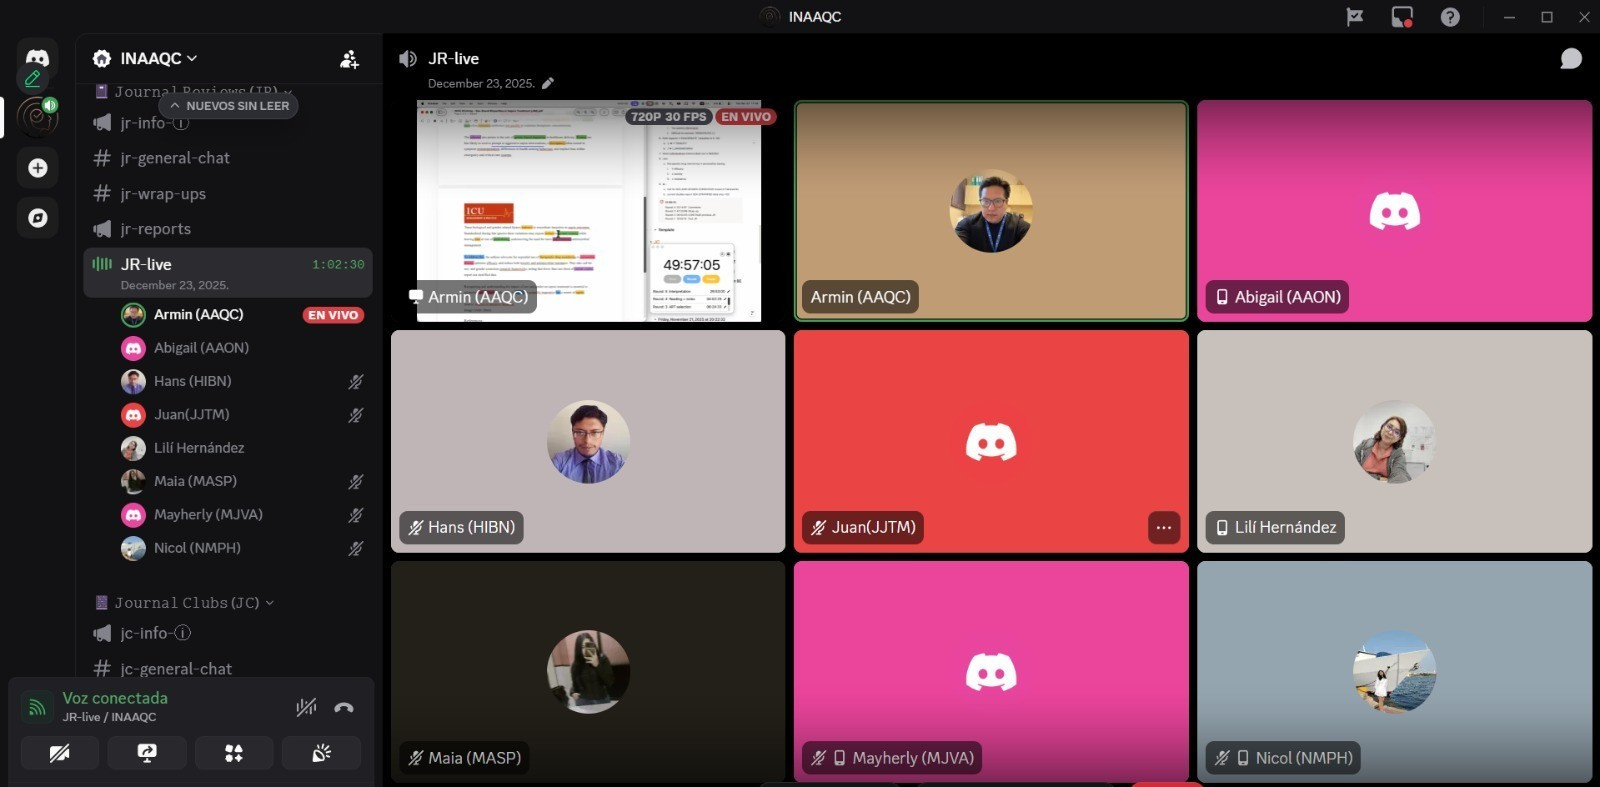The height and width of the screenshot is (787, 1600).
Task: Disconnect from voice with hang-up icon
Action: coord(344,708)
